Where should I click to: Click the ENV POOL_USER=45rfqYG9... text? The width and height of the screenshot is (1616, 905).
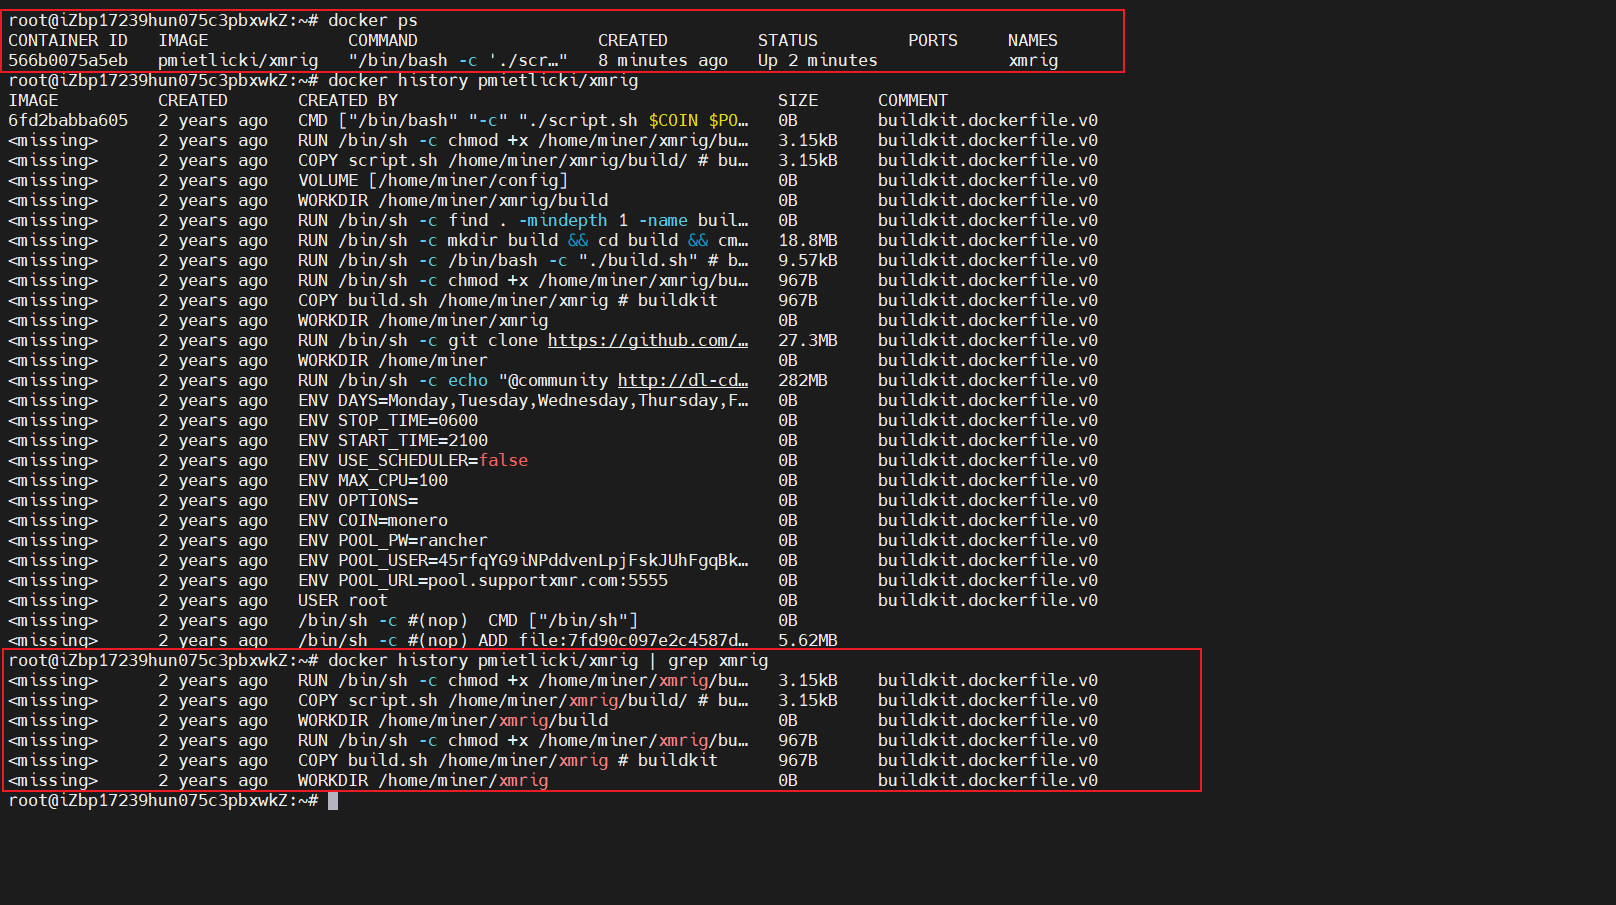523,560
